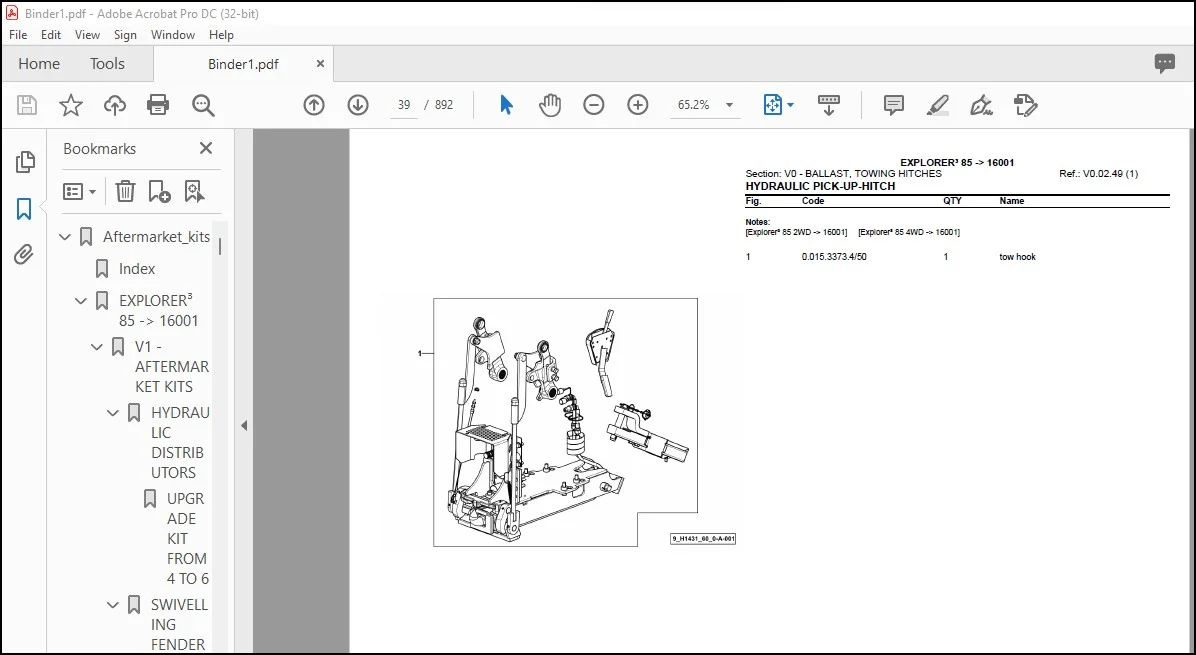Open the Edit menu
This screenshot has width=1196, height=655.
tap(51, 35)
